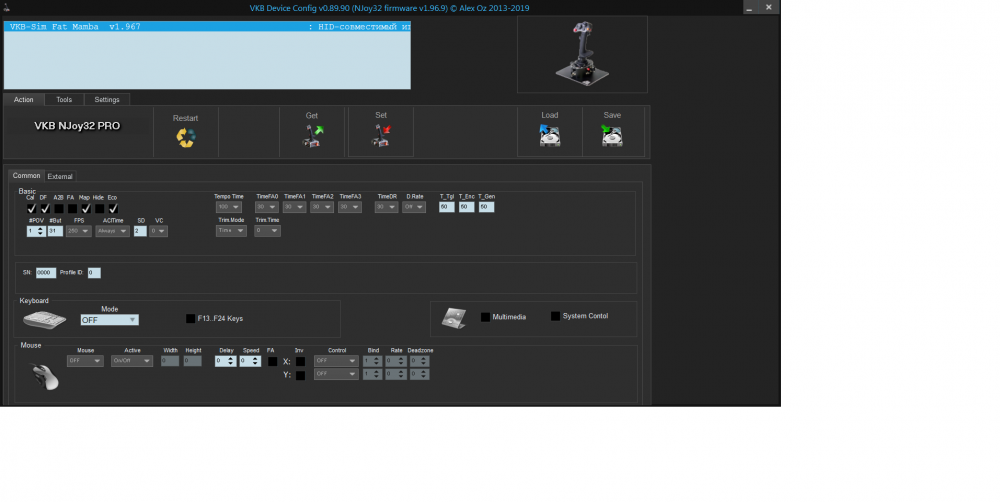Image resolution: width=1000 pixels, height=502 pixels.
Task: Open the TimeFA0 dropdown
Action: [267, 207]
